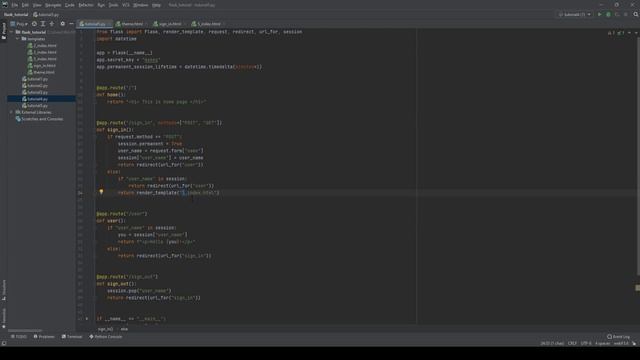Open Project panel settings gear

click(62, 24)
